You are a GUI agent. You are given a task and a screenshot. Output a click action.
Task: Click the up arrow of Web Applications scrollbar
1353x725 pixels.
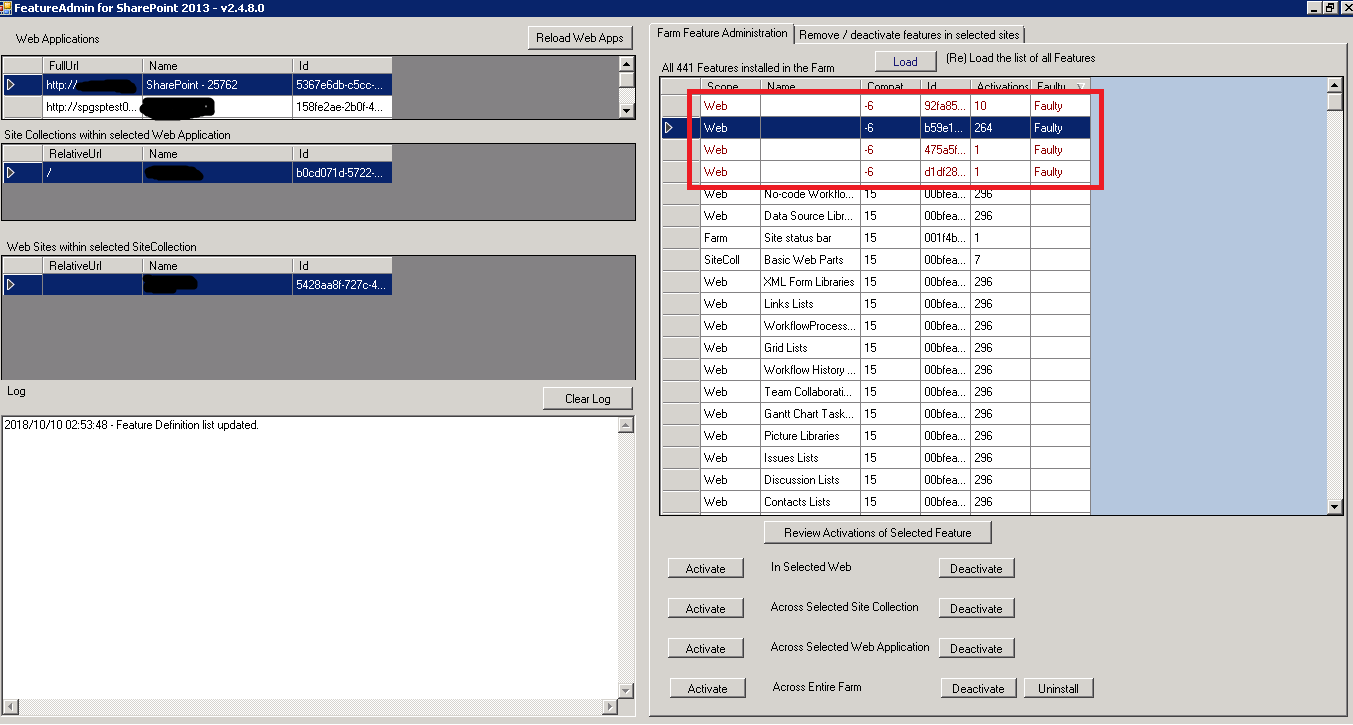[x=626, y=63]
